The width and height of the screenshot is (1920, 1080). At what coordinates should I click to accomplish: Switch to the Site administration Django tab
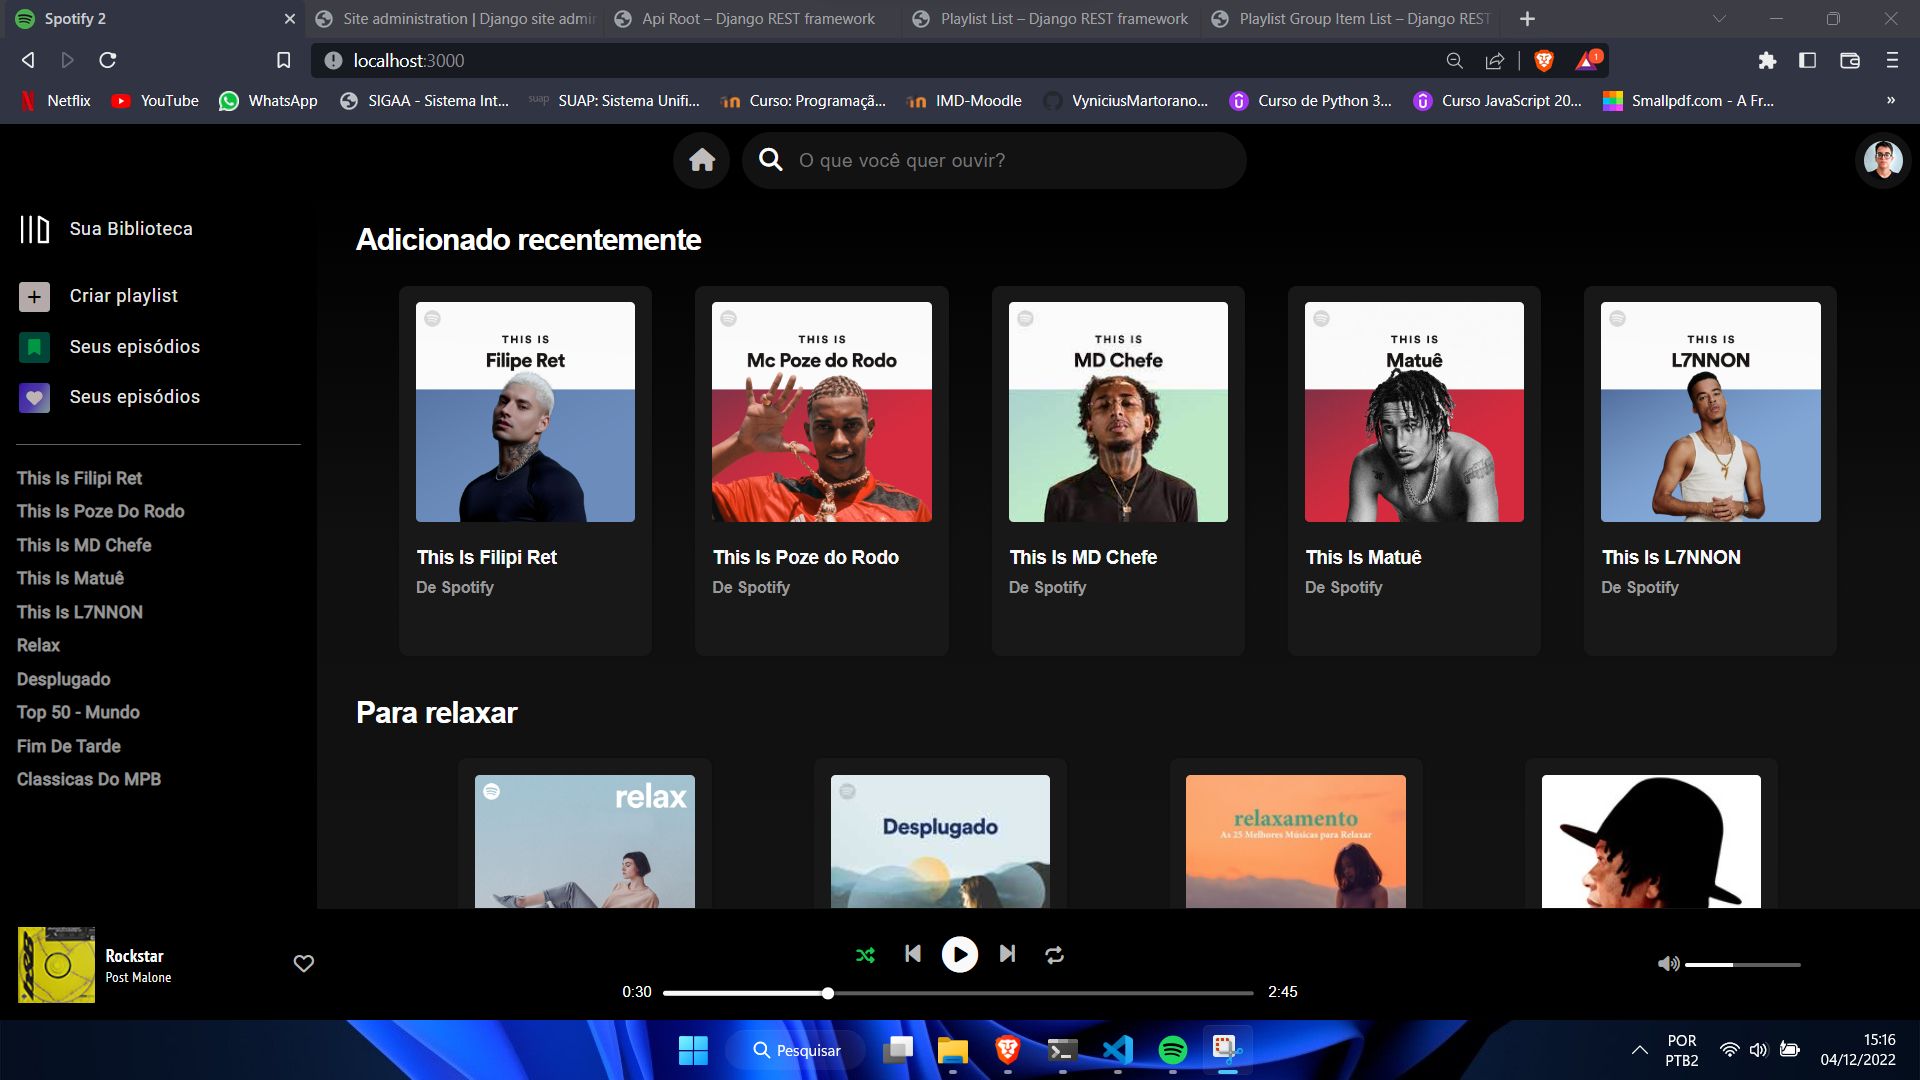coord(455,19)
